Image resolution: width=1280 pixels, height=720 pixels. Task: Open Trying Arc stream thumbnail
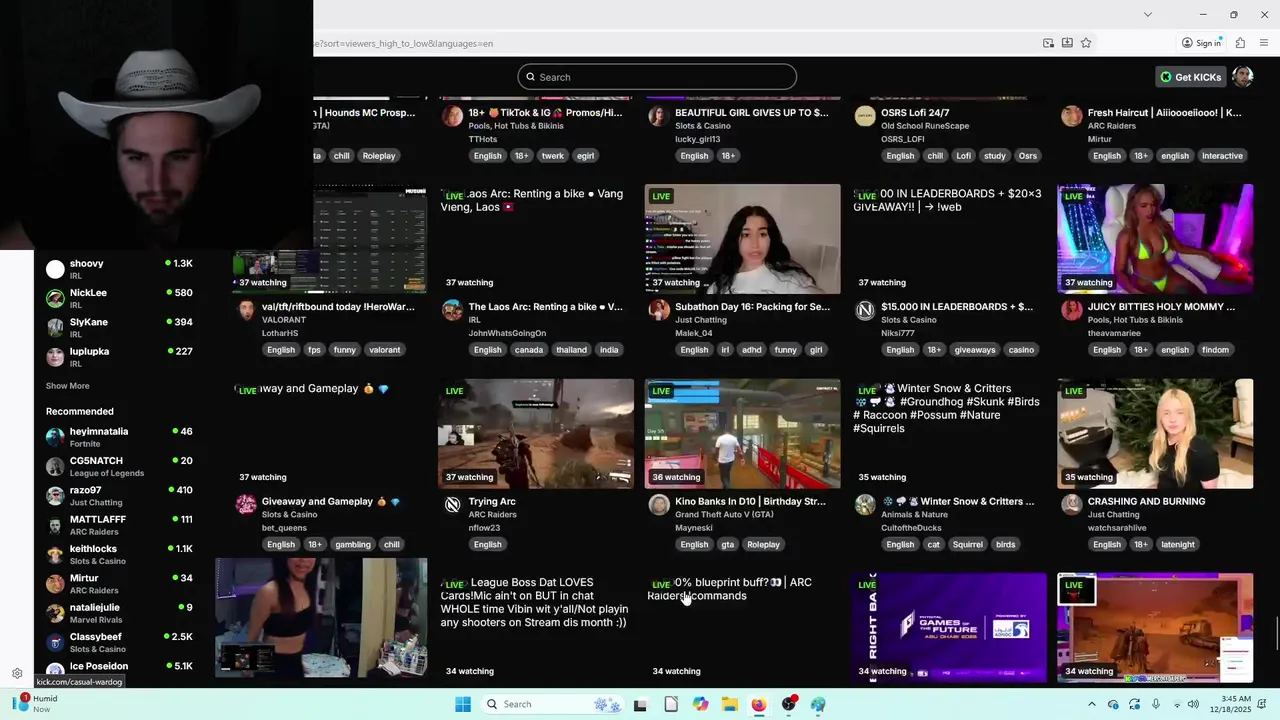(536, 433)
